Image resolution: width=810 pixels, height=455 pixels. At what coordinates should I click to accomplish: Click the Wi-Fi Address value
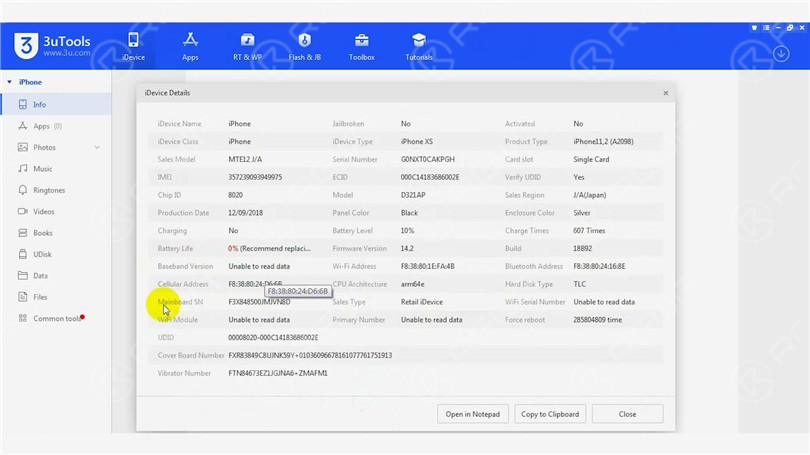[x=428, y=266]
